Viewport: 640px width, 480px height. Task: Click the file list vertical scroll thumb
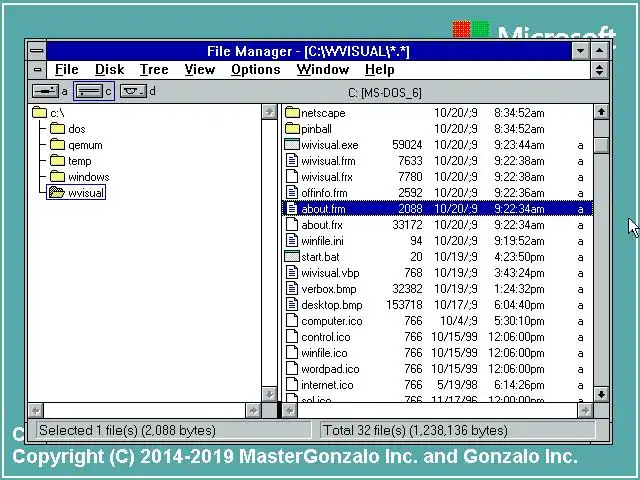601,145
